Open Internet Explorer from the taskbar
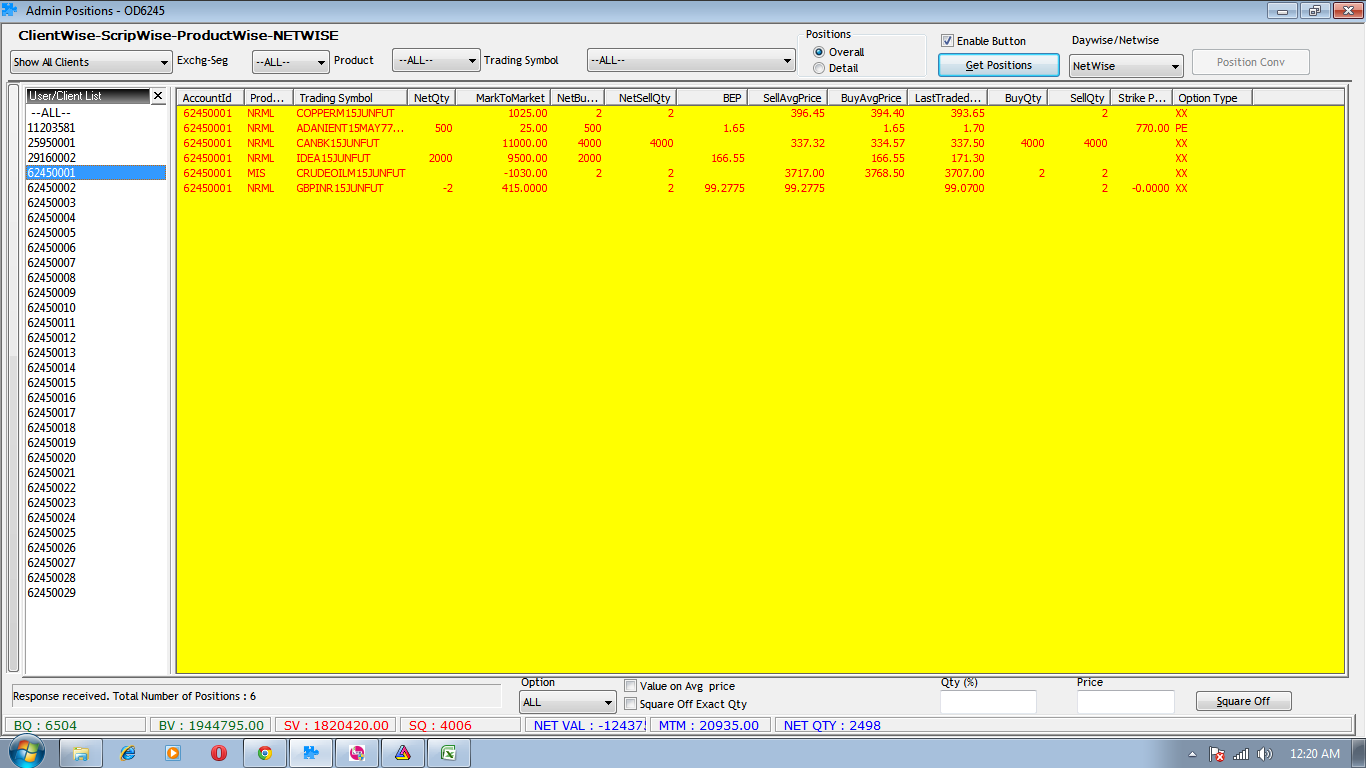 (x=127, y=753)
